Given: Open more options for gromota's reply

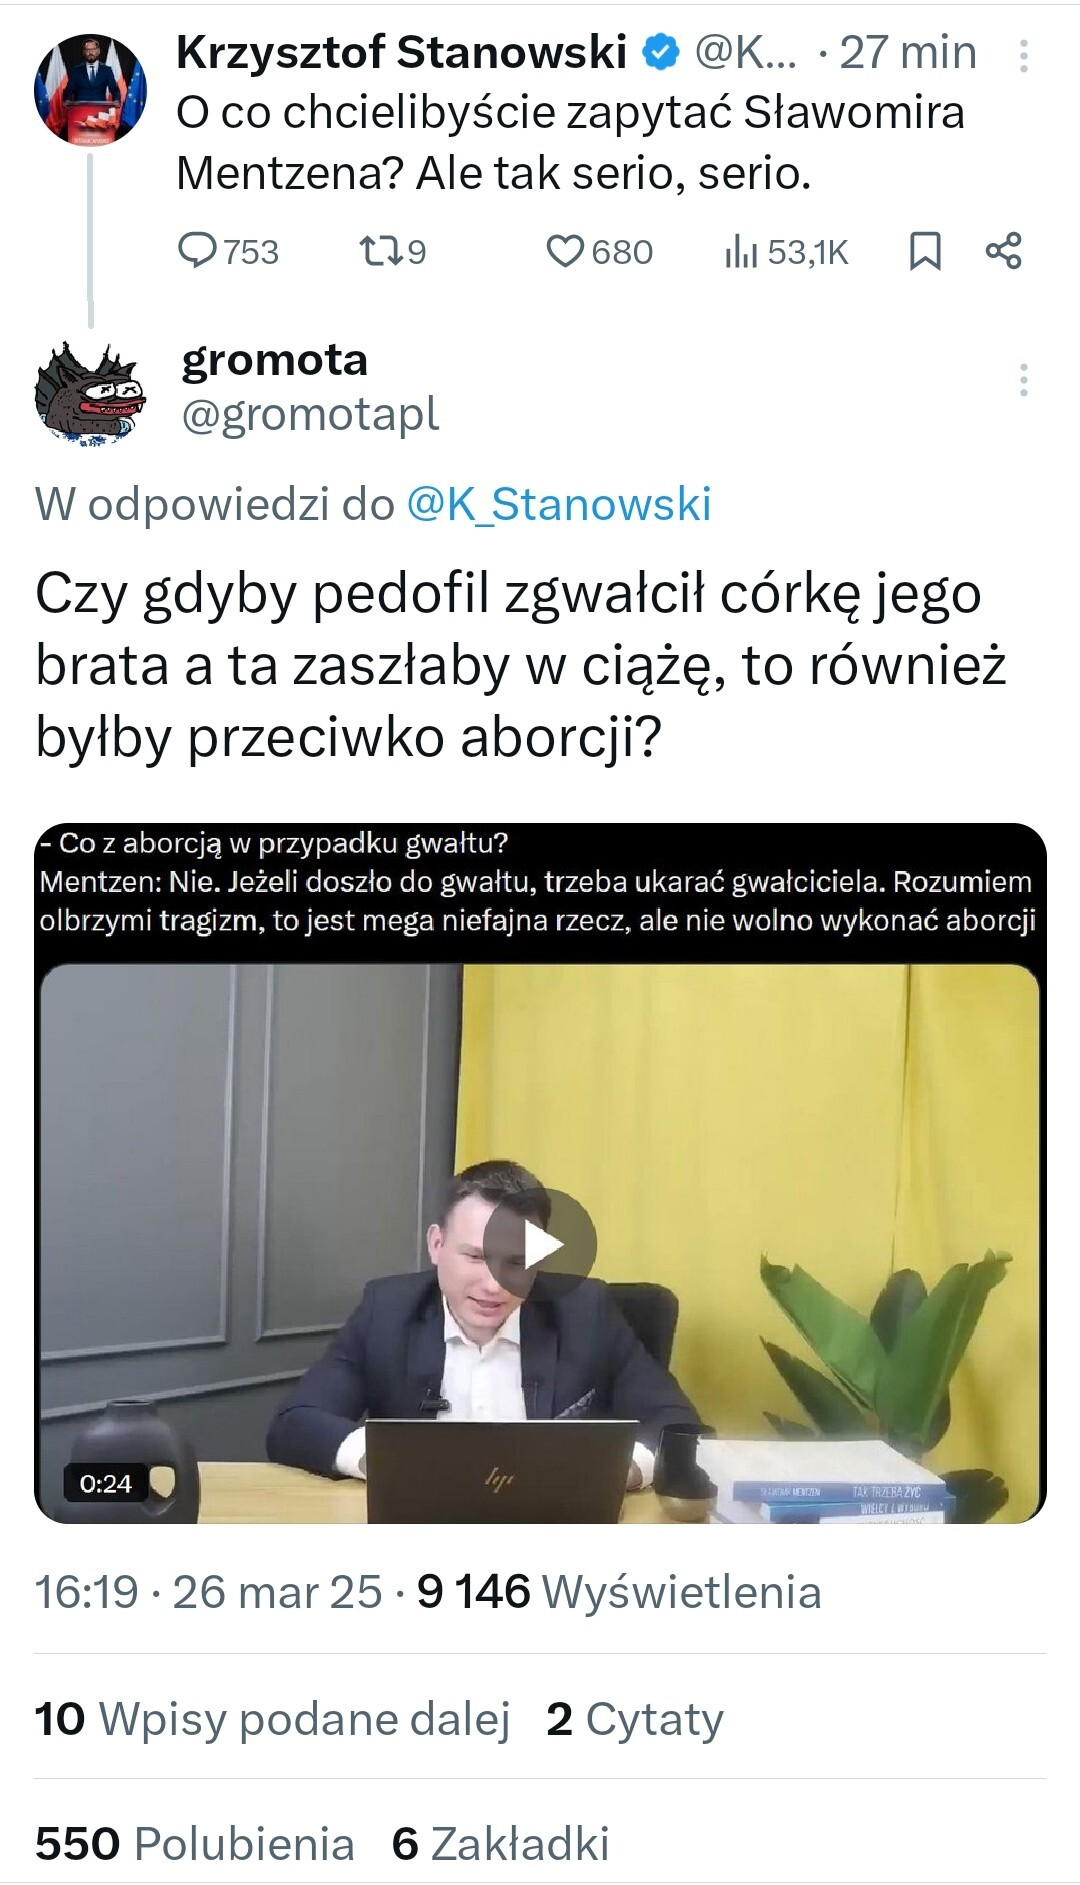Looking at the screenshot, I should (x=1023, y=380).
